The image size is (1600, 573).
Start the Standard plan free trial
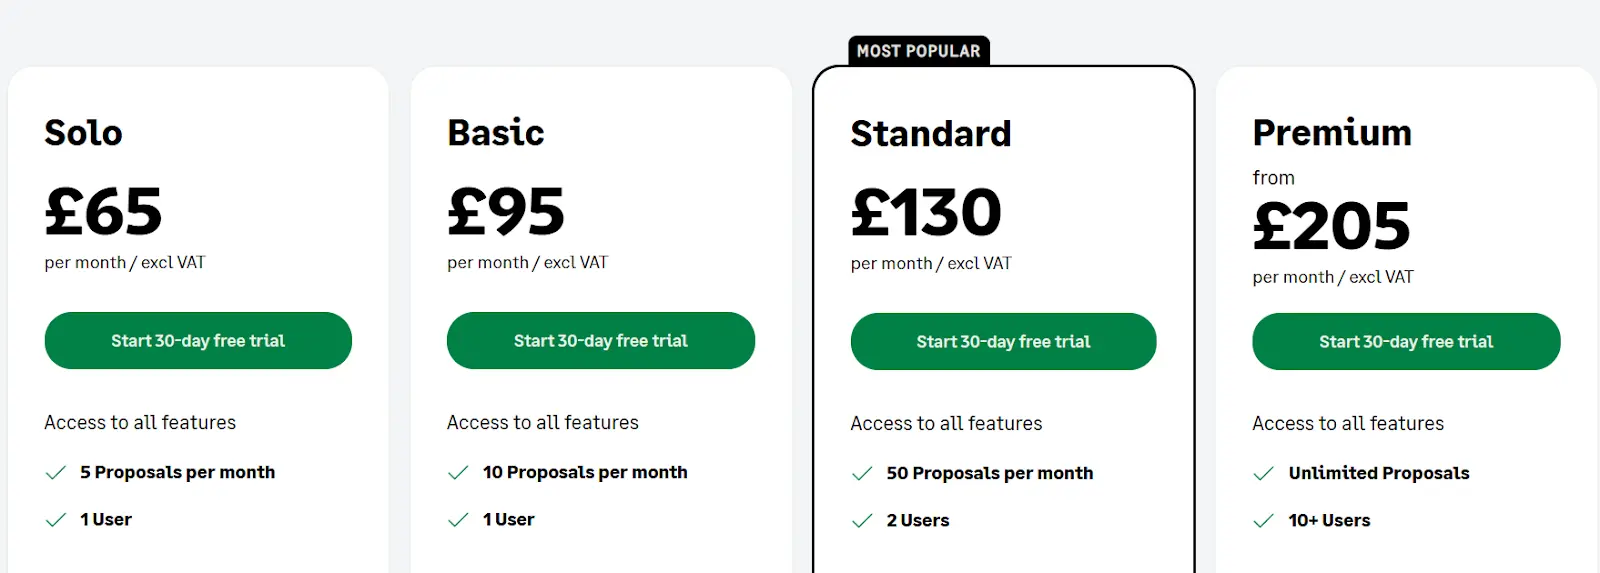tap(1004, 341)
